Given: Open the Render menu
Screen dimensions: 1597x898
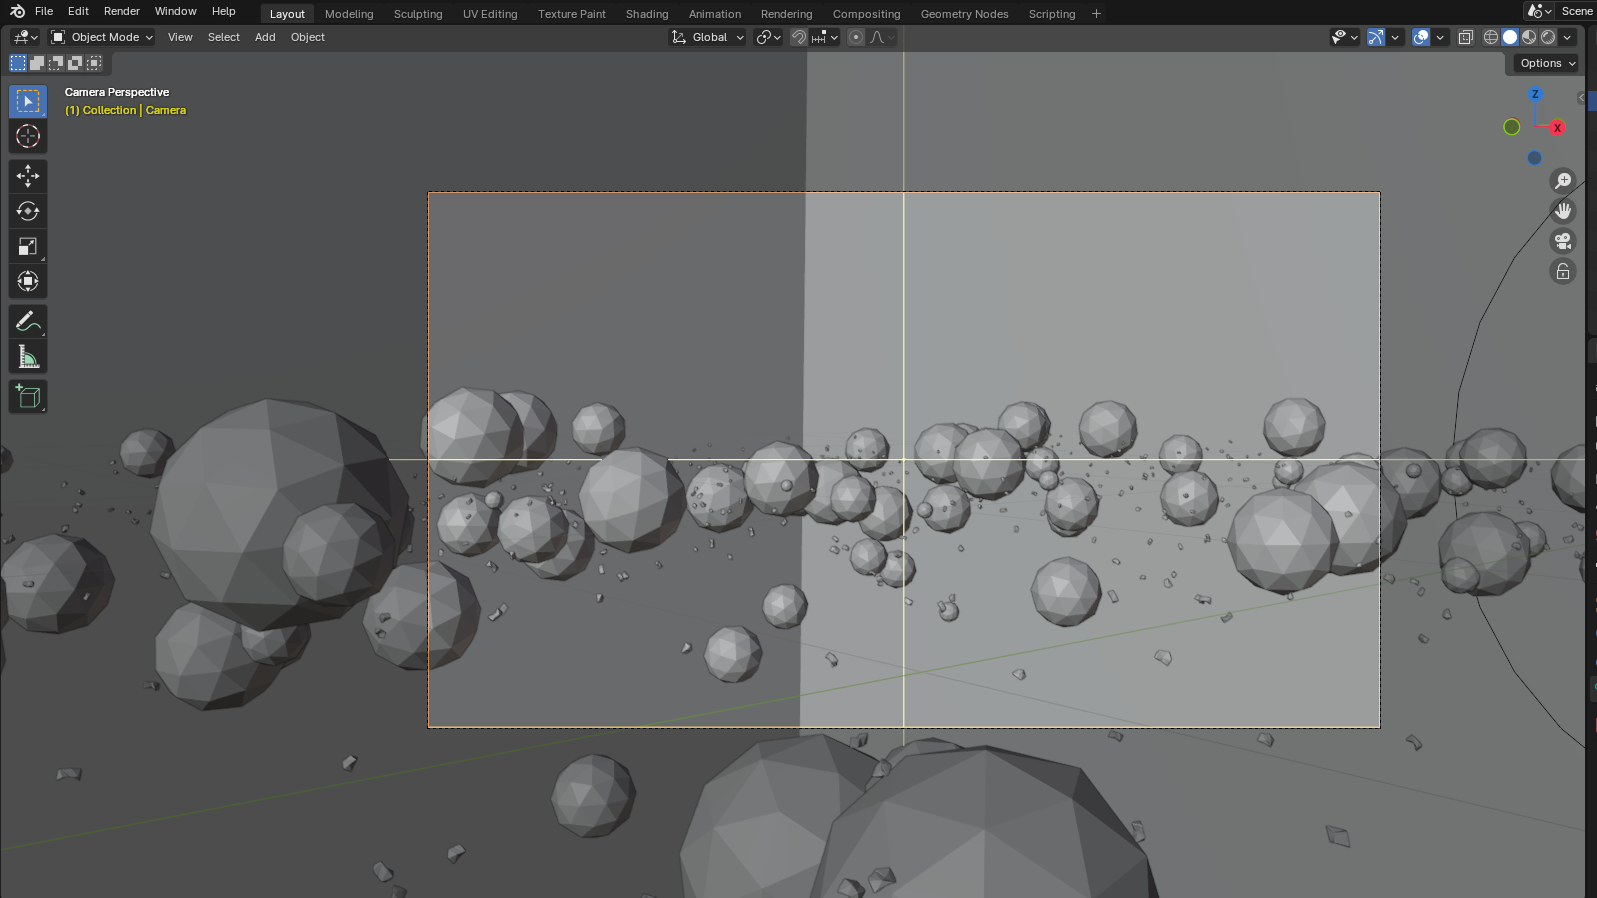Looking at the screenshot, I should click(122, 11).
